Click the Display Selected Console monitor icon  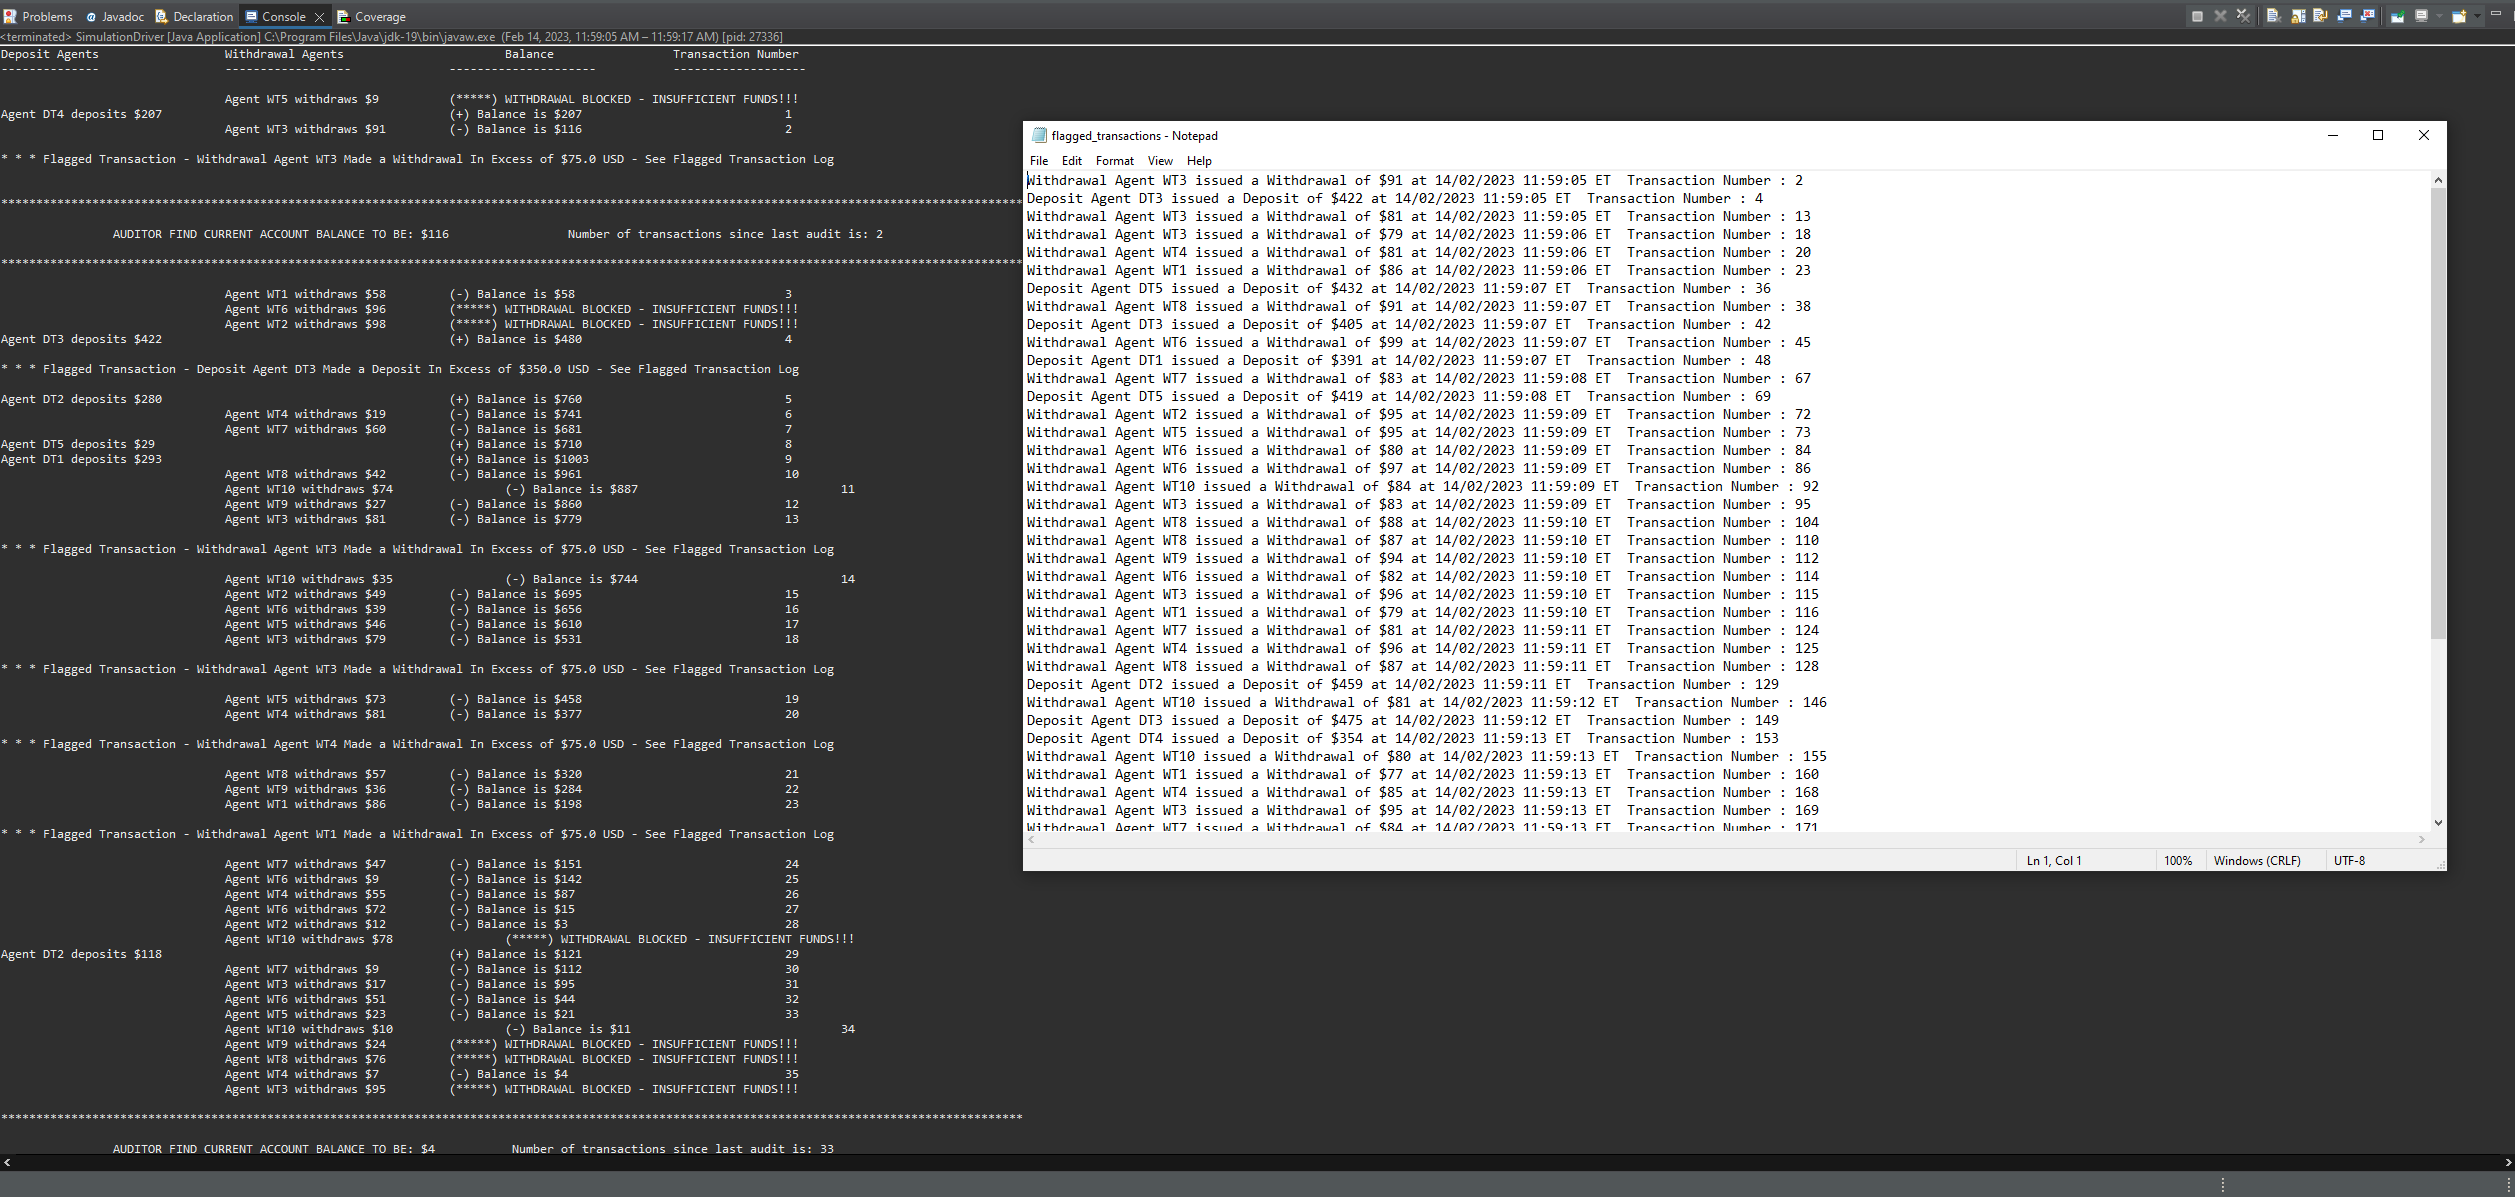pos(2421,16)
